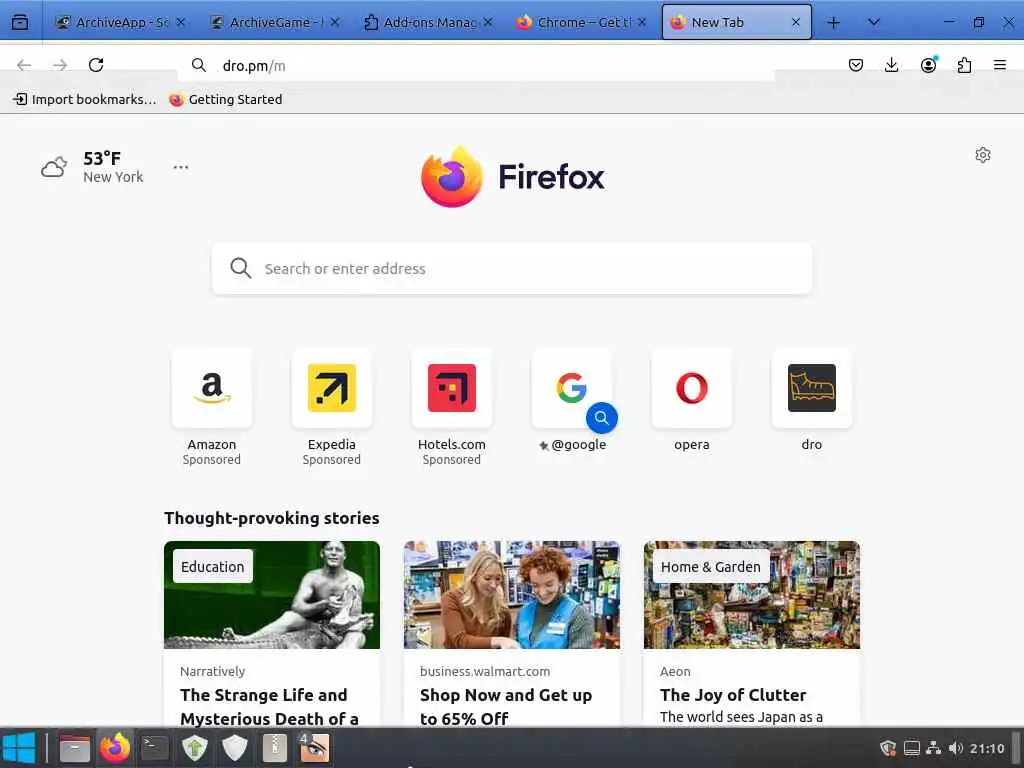Click show desktop strip at taskbar end
The height and width of the screenshot is (768, 1024).
1017,748
